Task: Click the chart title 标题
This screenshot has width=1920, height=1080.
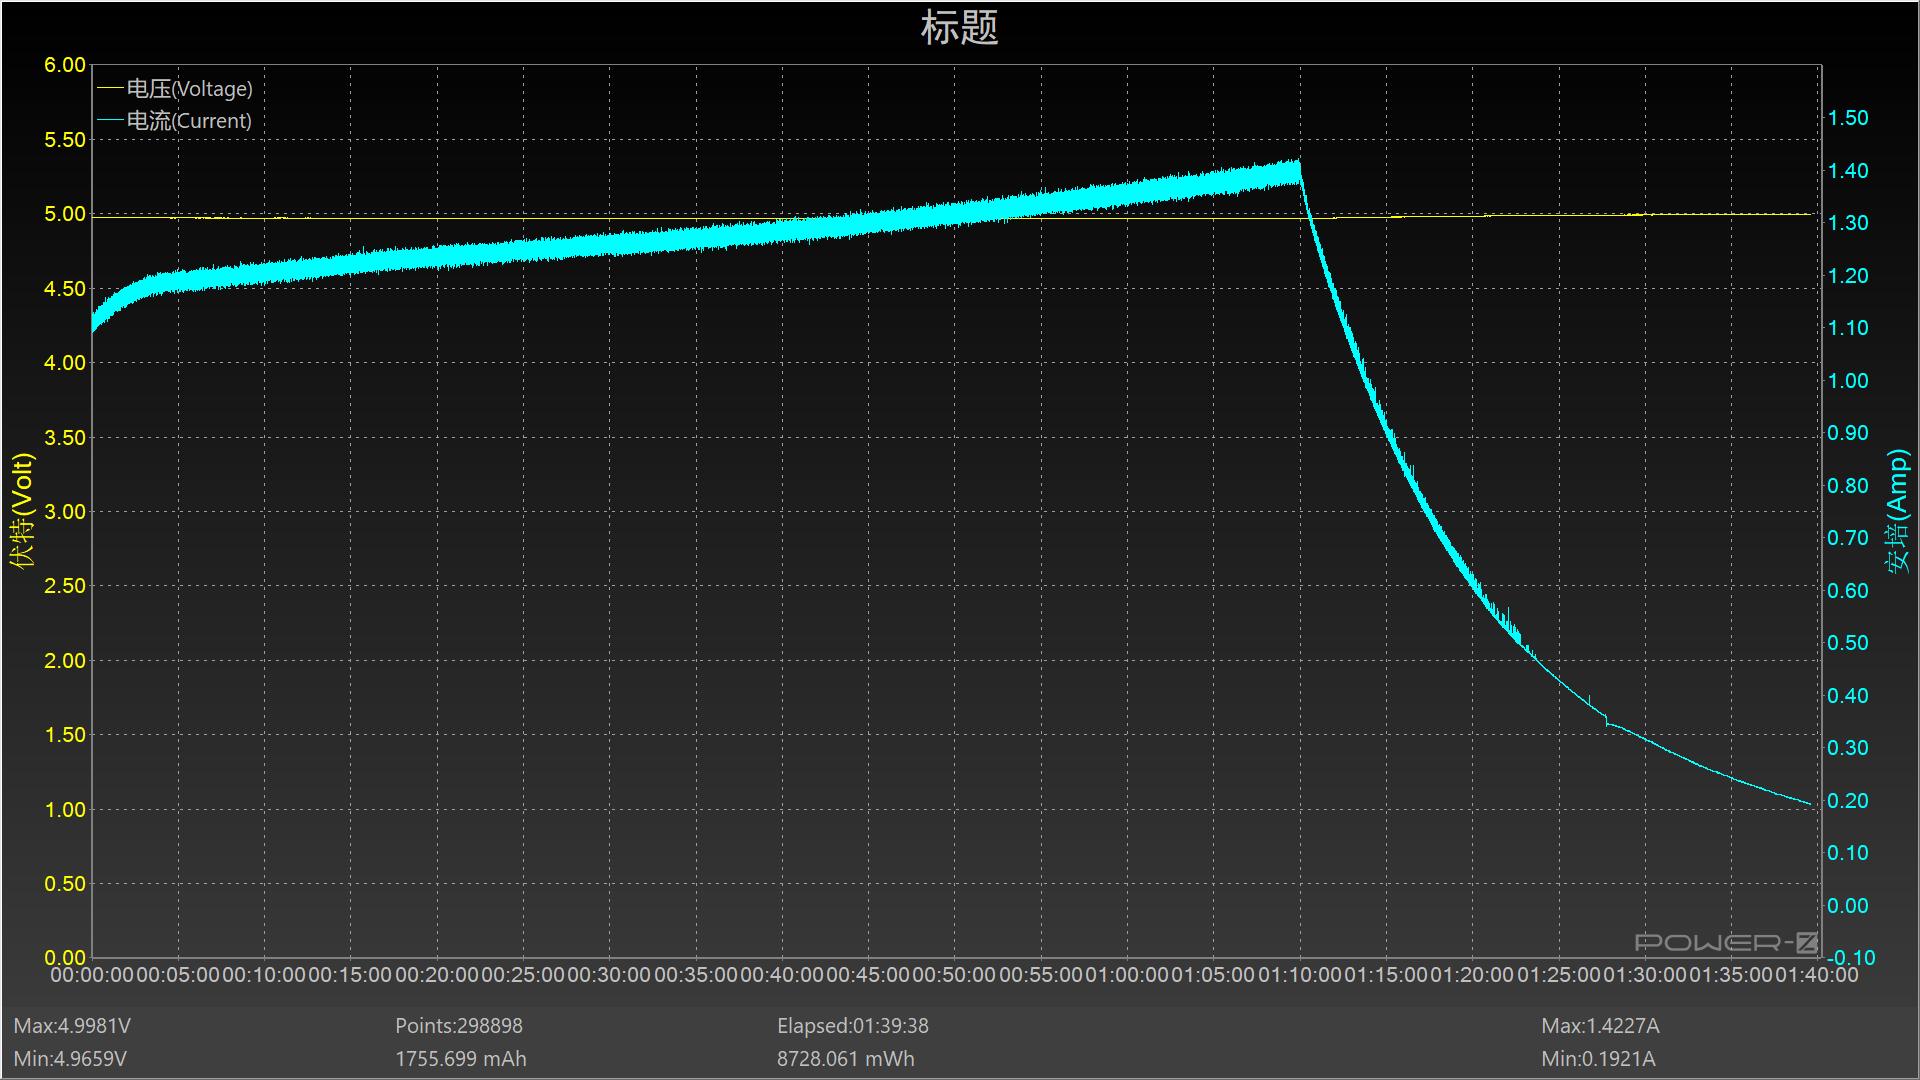Action: coord(959,28)
